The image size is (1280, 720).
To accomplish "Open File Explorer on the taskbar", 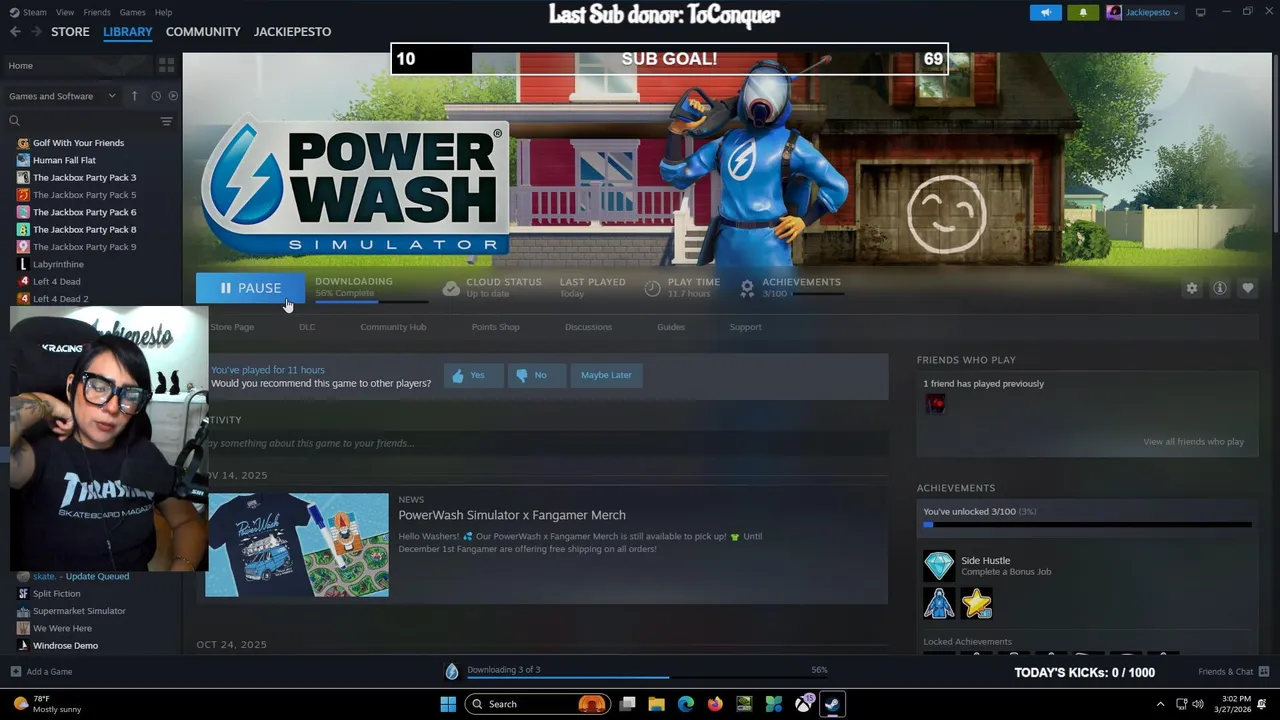I will (x=656, y=704).
